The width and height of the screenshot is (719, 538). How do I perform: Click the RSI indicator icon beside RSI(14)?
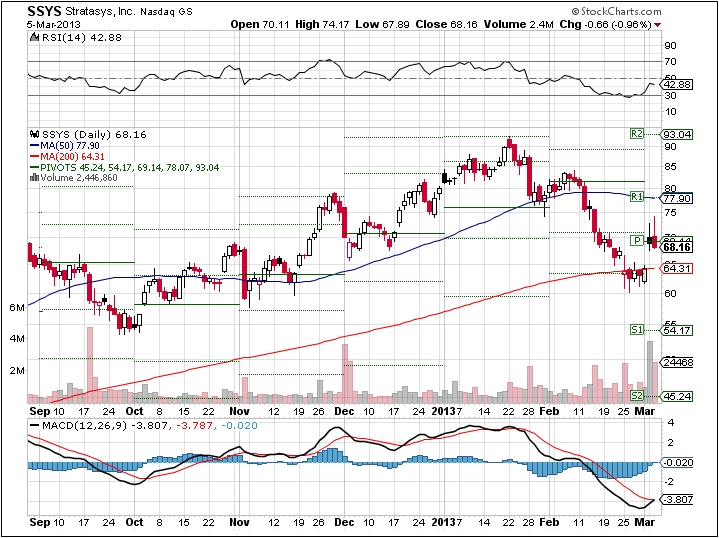click(x=34, y=38)
